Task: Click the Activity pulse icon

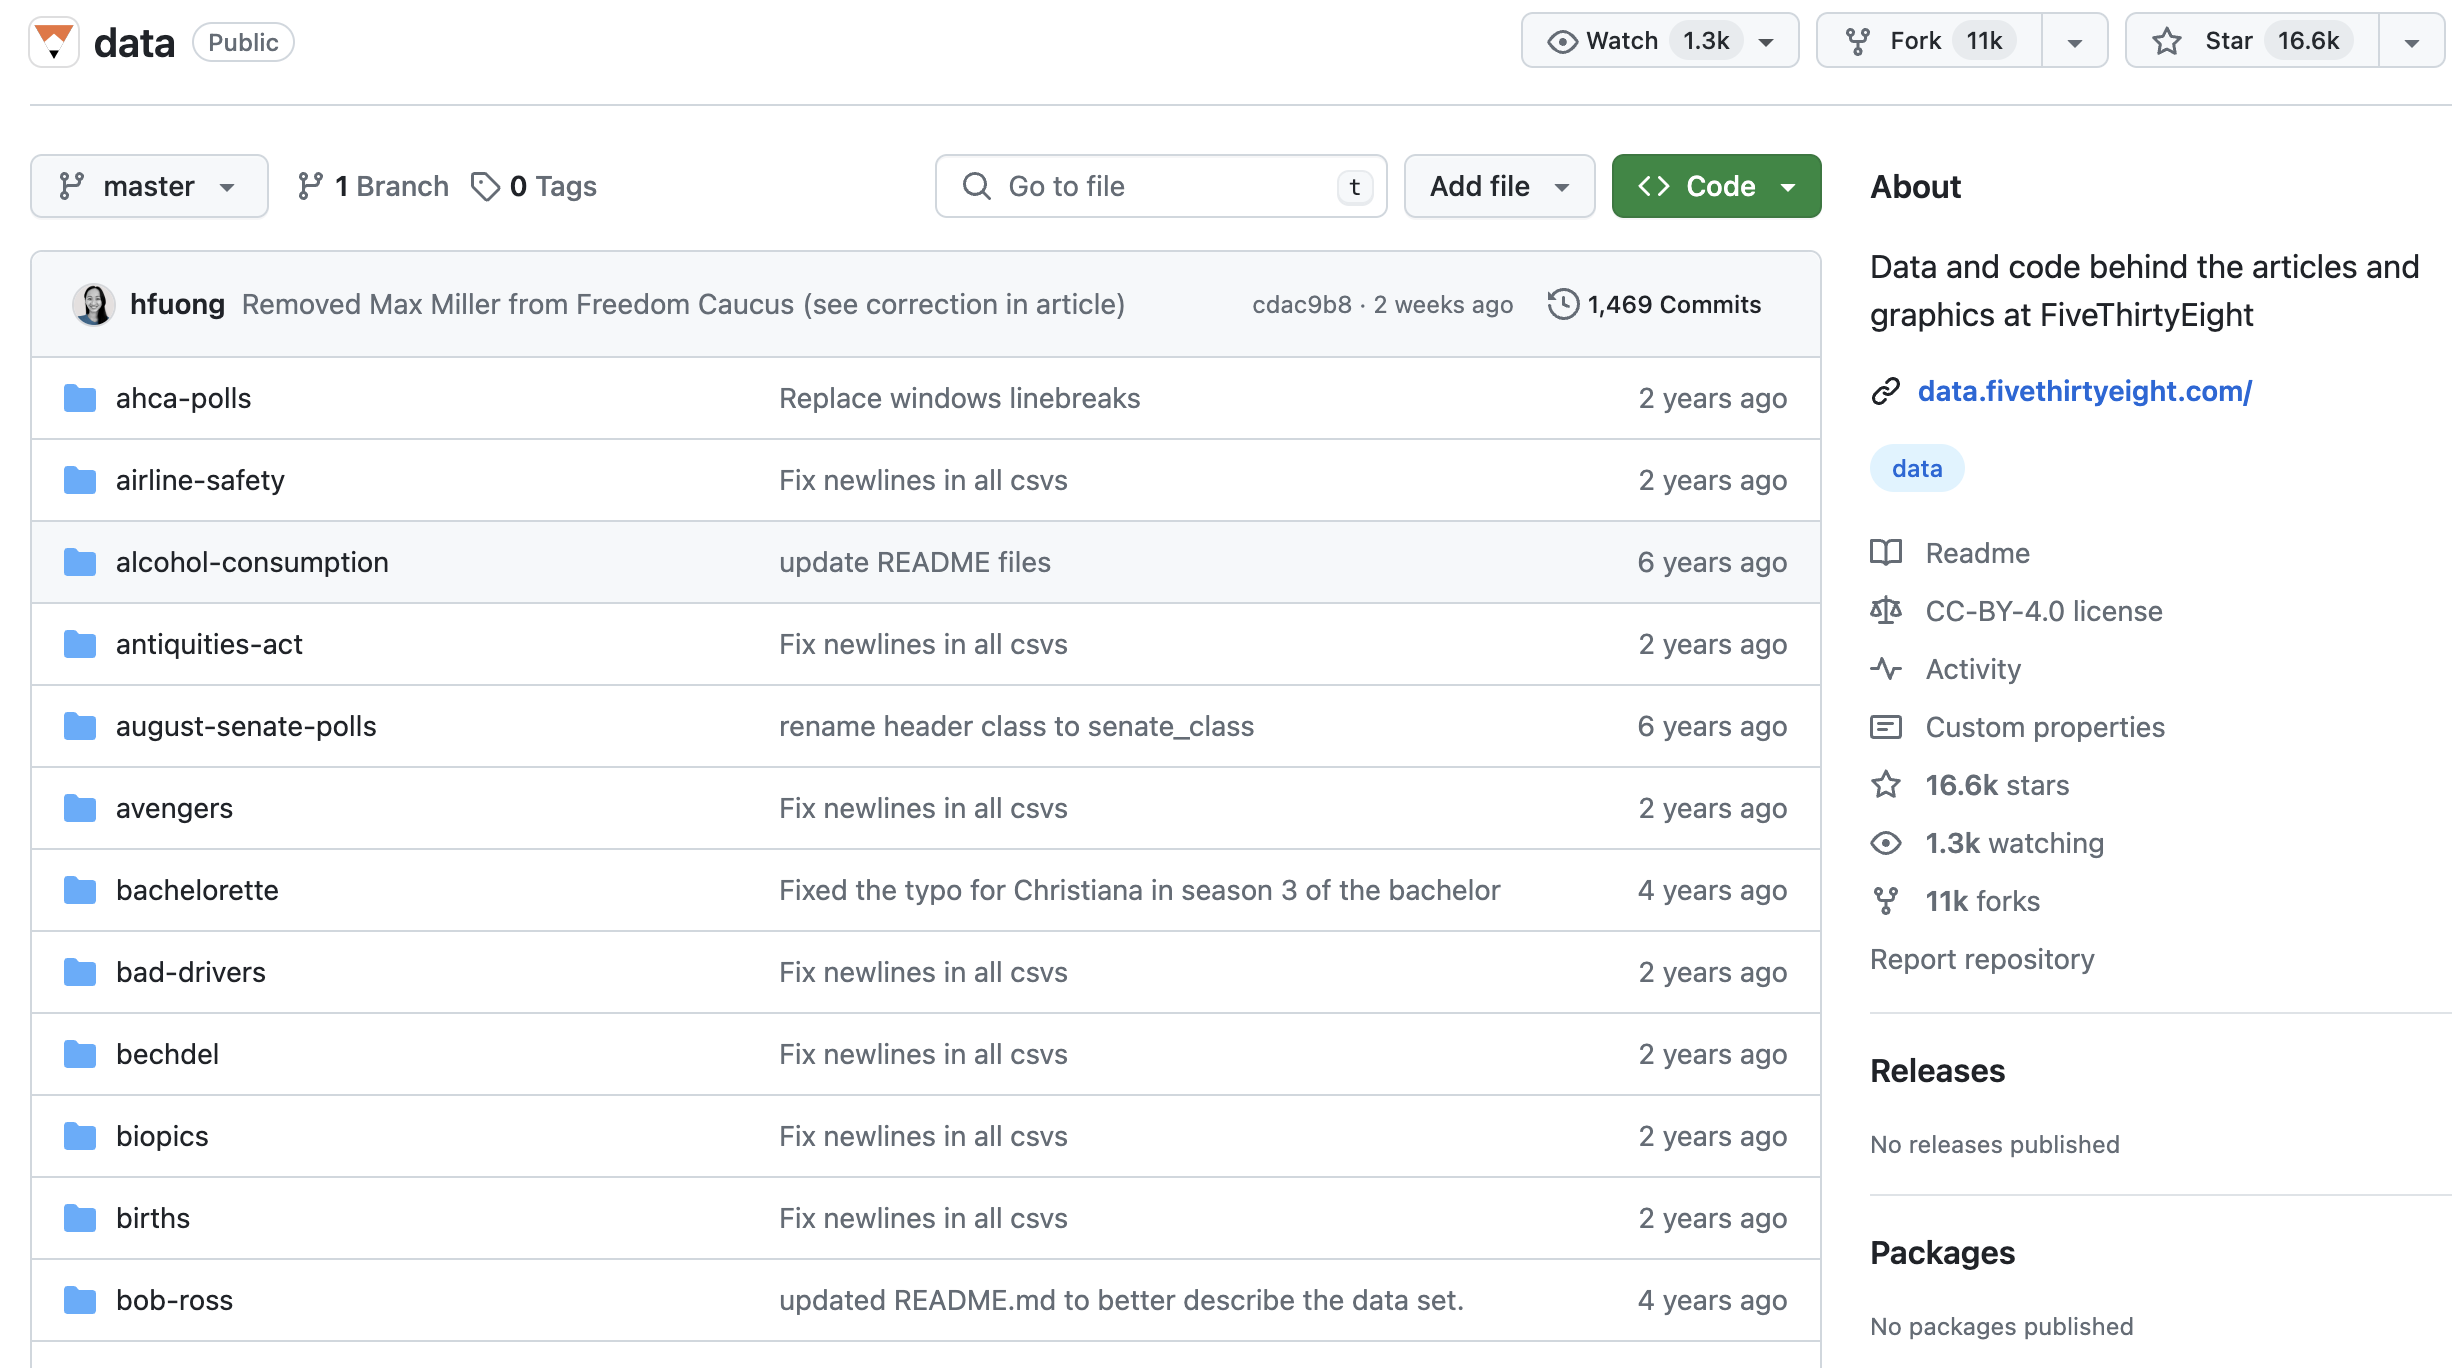Action: point(1886,668)
